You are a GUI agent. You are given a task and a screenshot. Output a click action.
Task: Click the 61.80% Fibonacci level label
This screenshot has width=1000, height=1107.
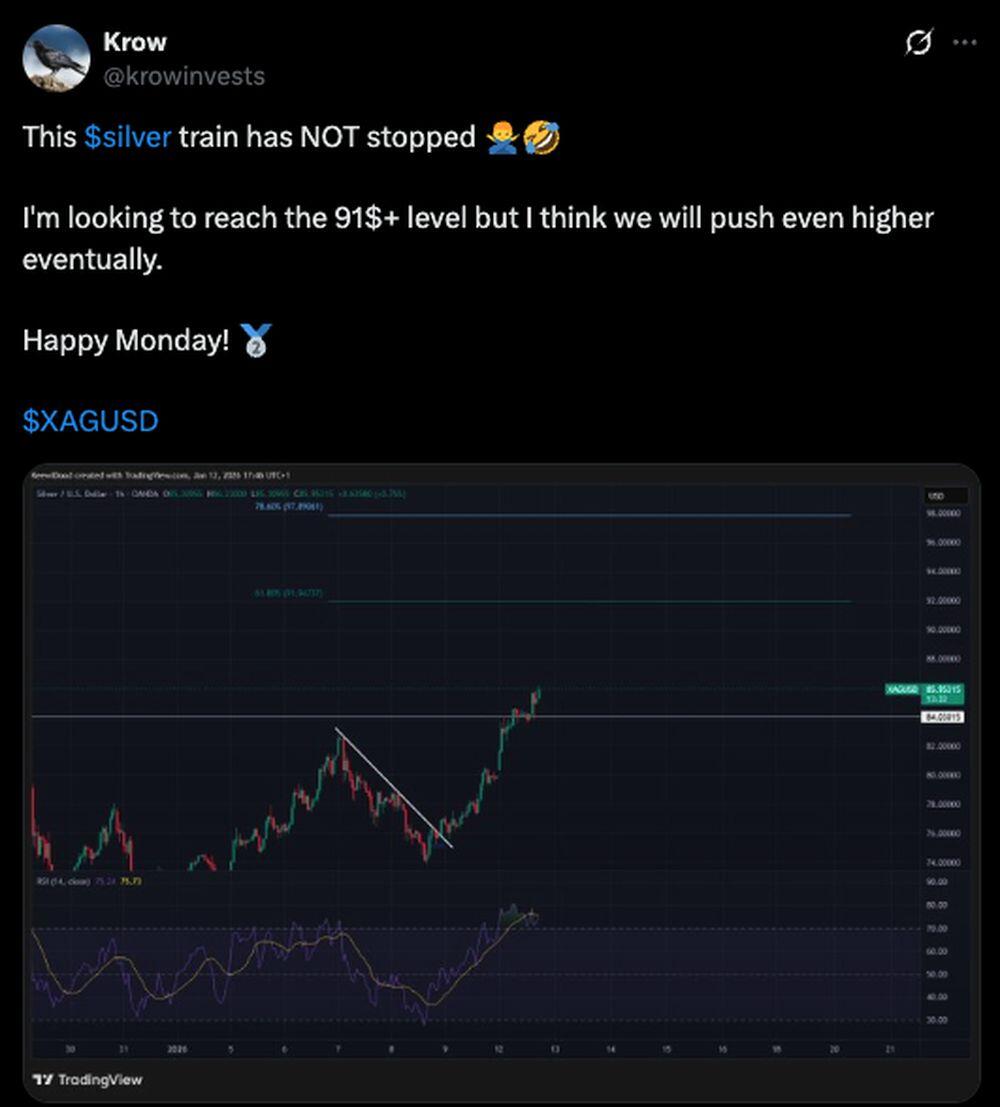point(289,594)
